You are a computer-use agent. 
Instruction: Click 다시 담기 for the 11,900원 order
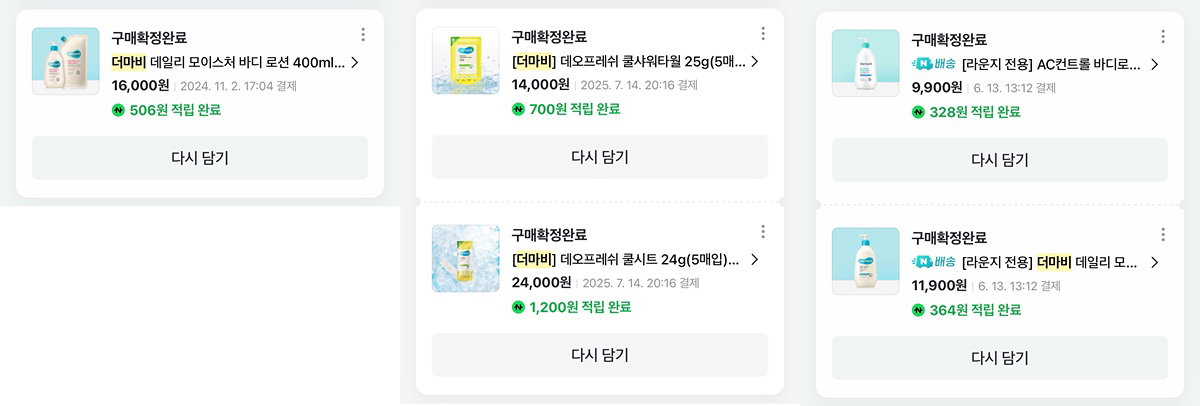tap(1000, 358)
